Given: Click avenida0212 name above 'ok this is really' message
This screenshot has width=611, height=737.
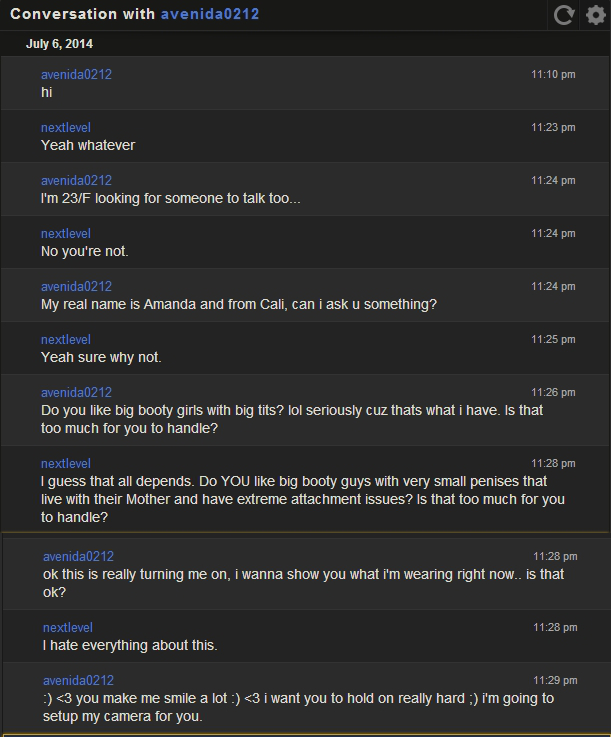Looking at the screenshot, I should point(78,557).
